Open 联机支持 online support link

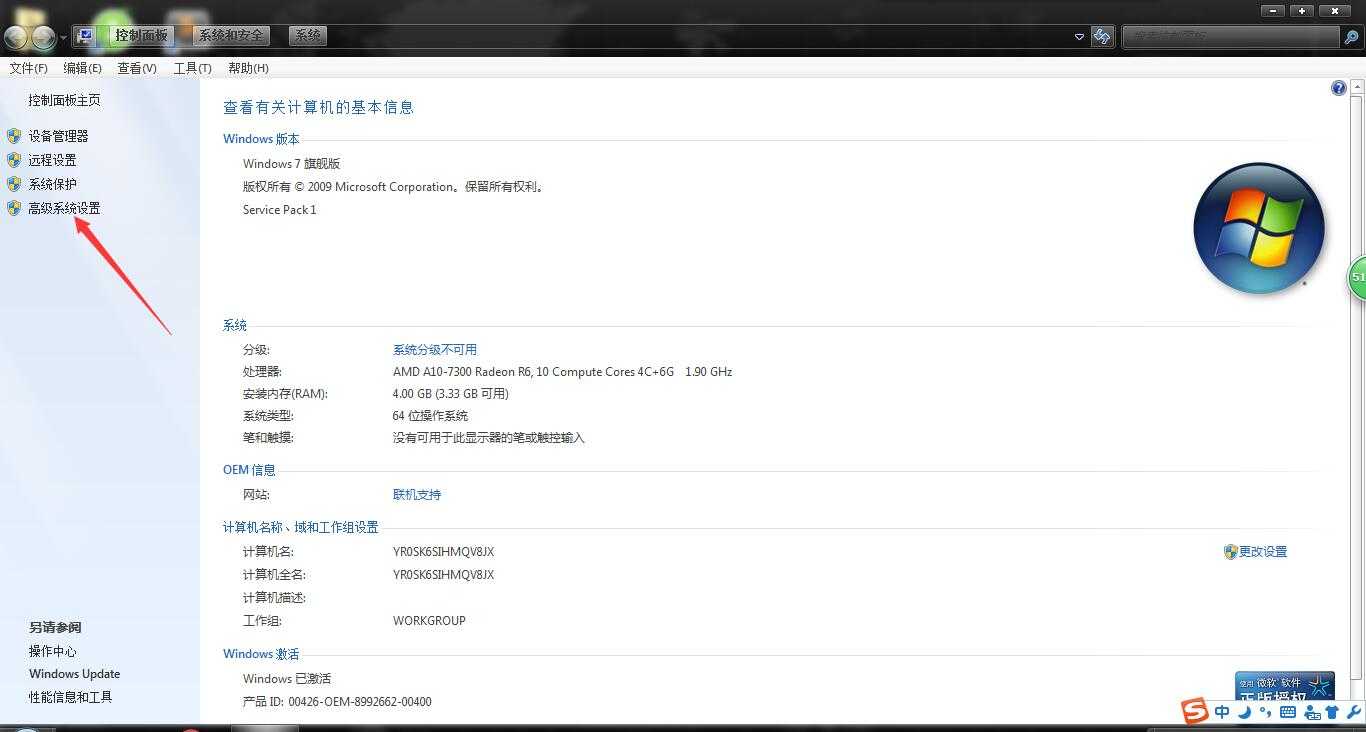pyautogui.click(x=417, y=495)
